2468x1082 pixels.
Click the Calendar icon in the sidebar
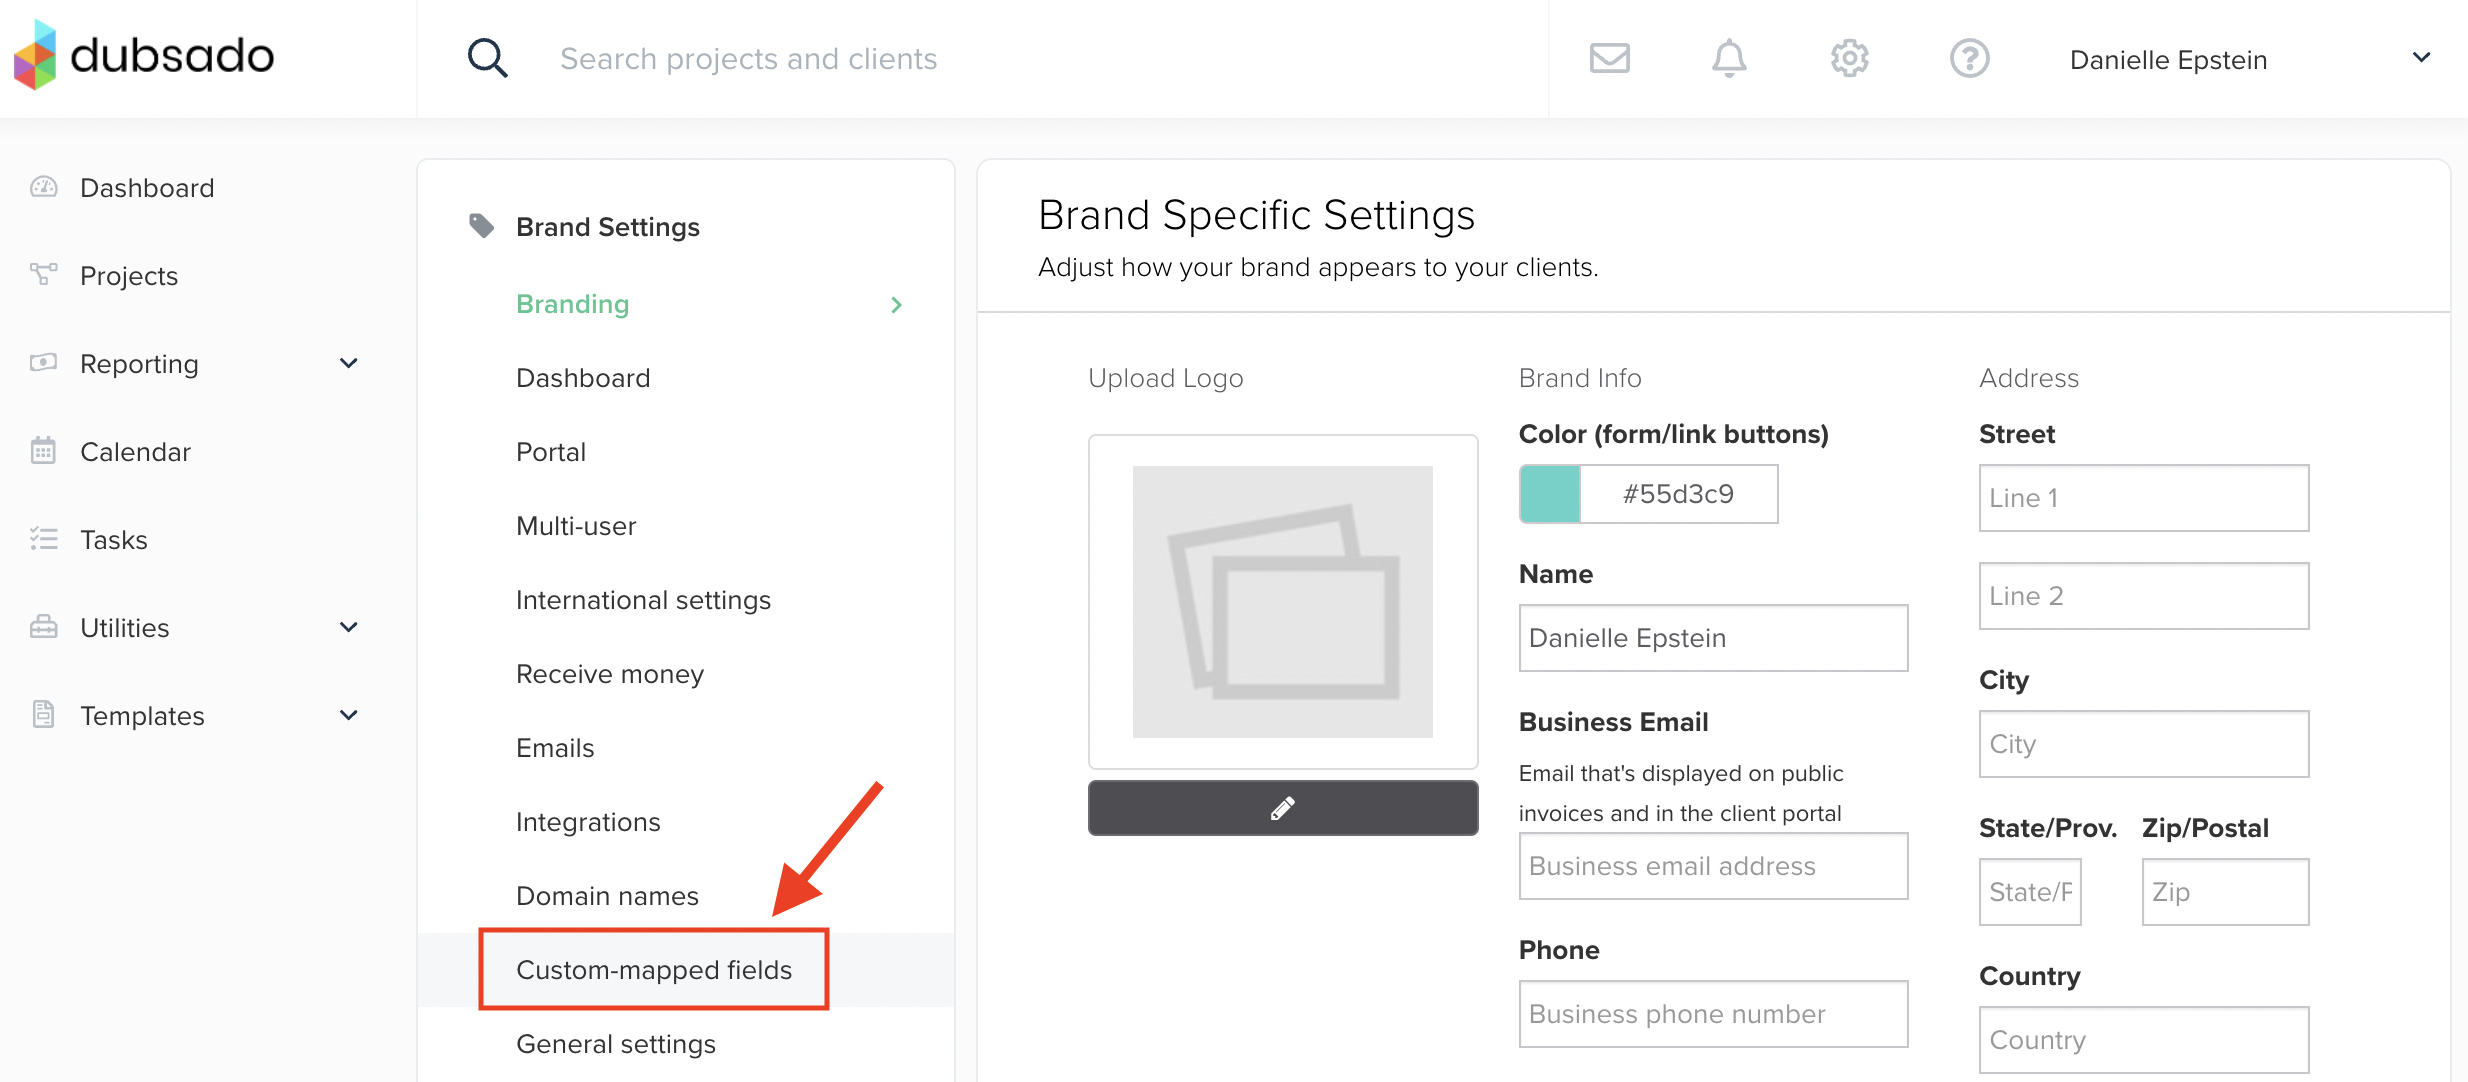coord(43,451)
